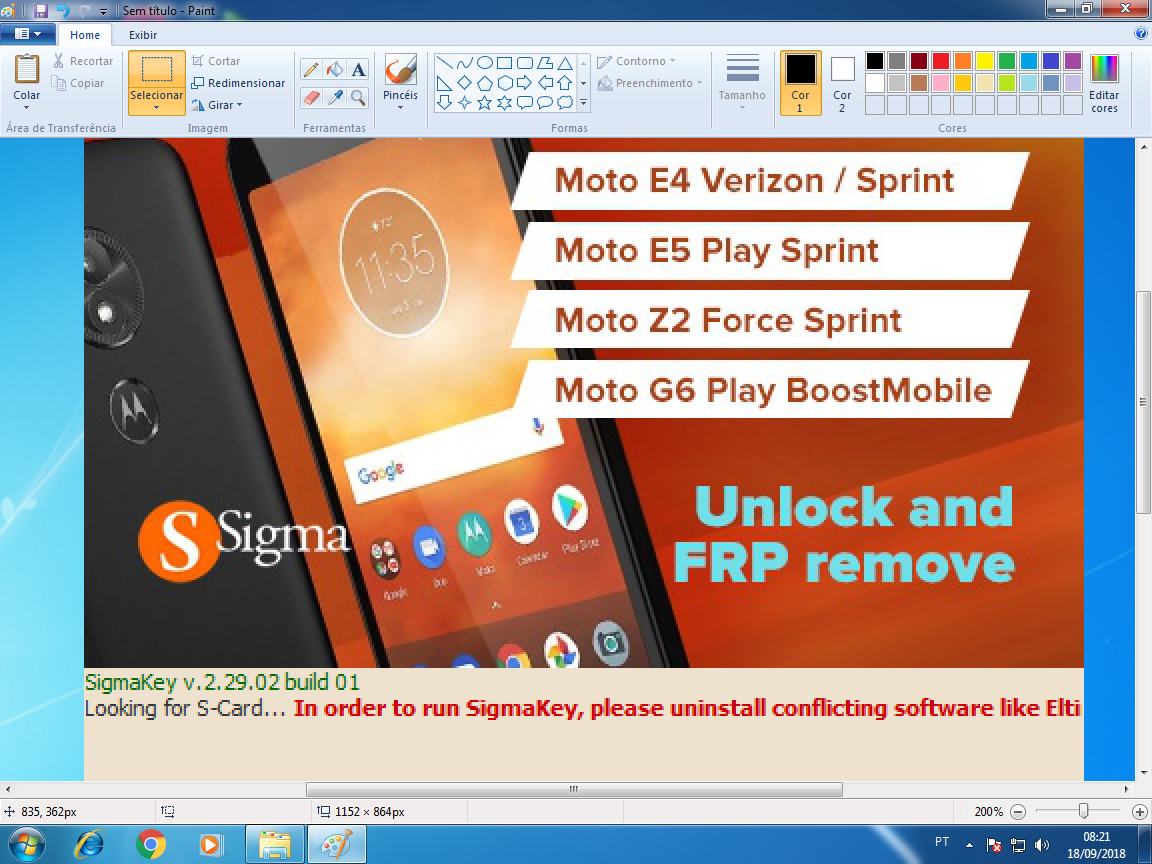Select the Pencil tool

[x=311, y=69]
